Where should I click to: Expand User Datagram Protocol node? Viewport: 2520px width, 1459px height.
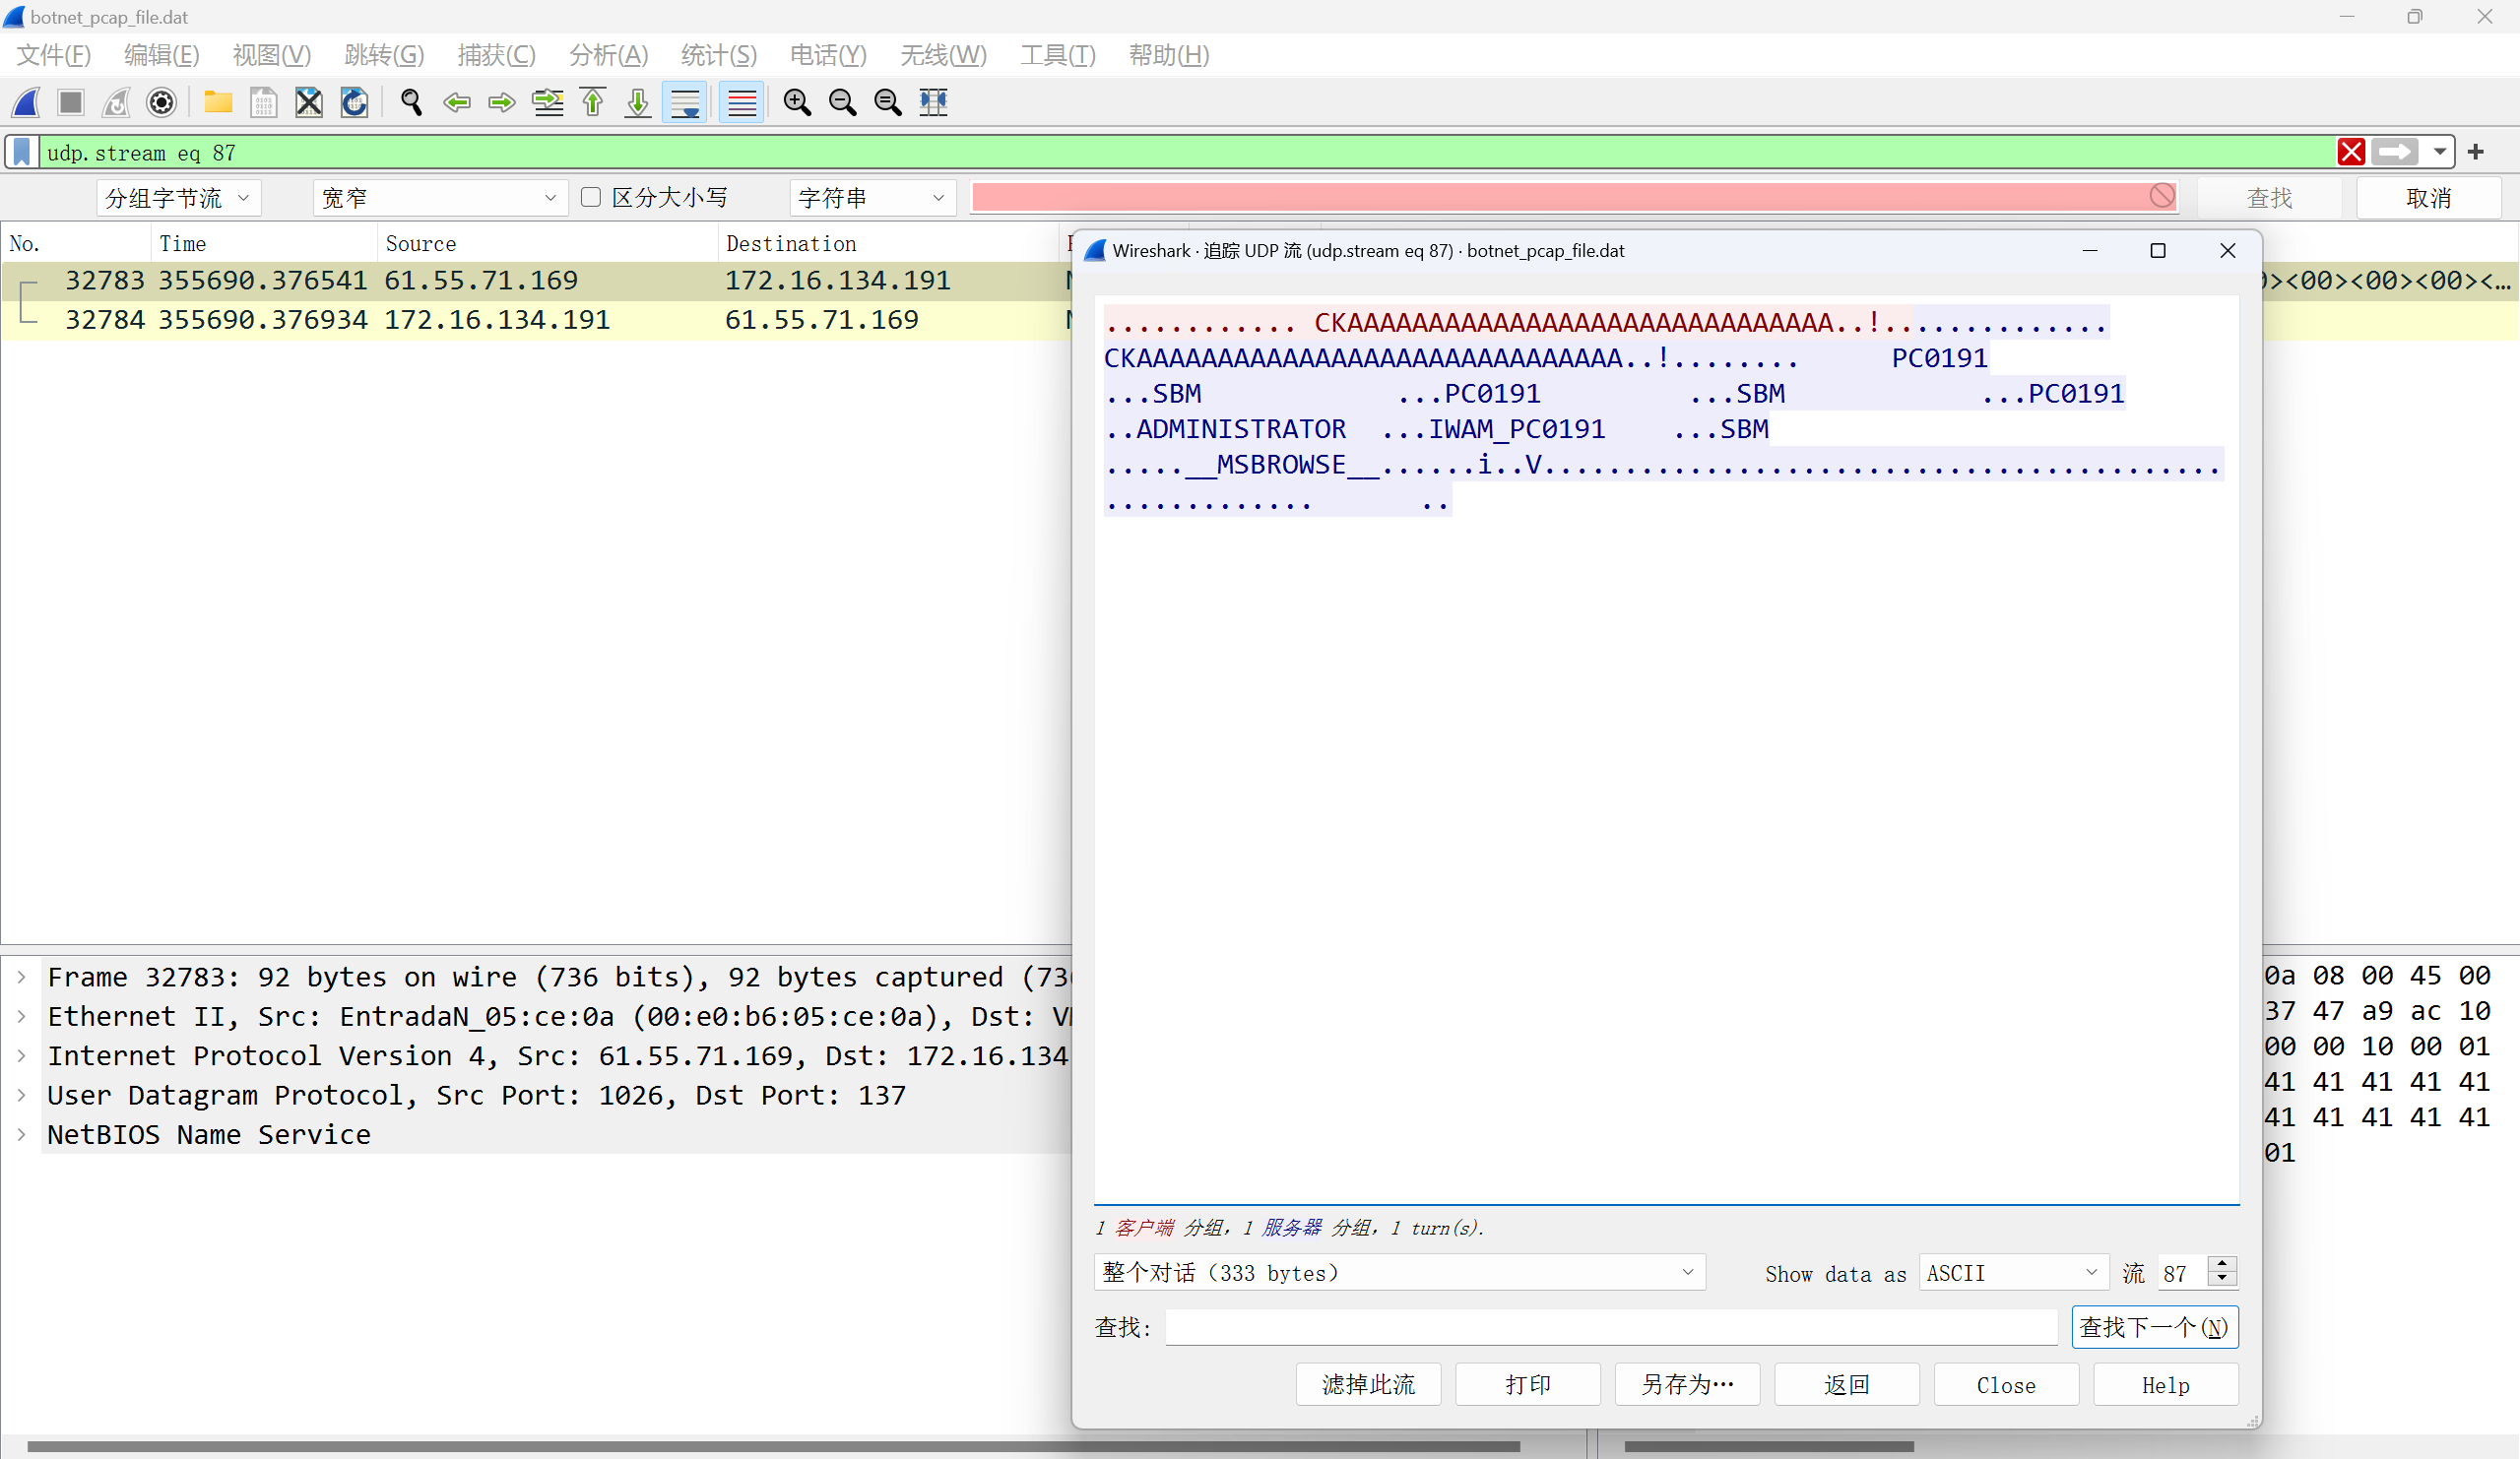pyautogui.click(x=21, y=1095)
